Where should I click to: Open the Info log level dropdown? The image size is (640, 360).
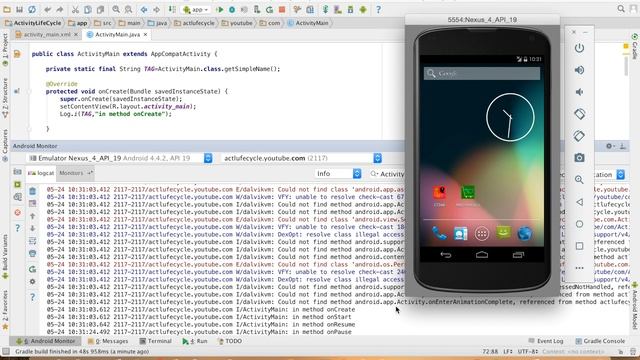tap(338, 174)
